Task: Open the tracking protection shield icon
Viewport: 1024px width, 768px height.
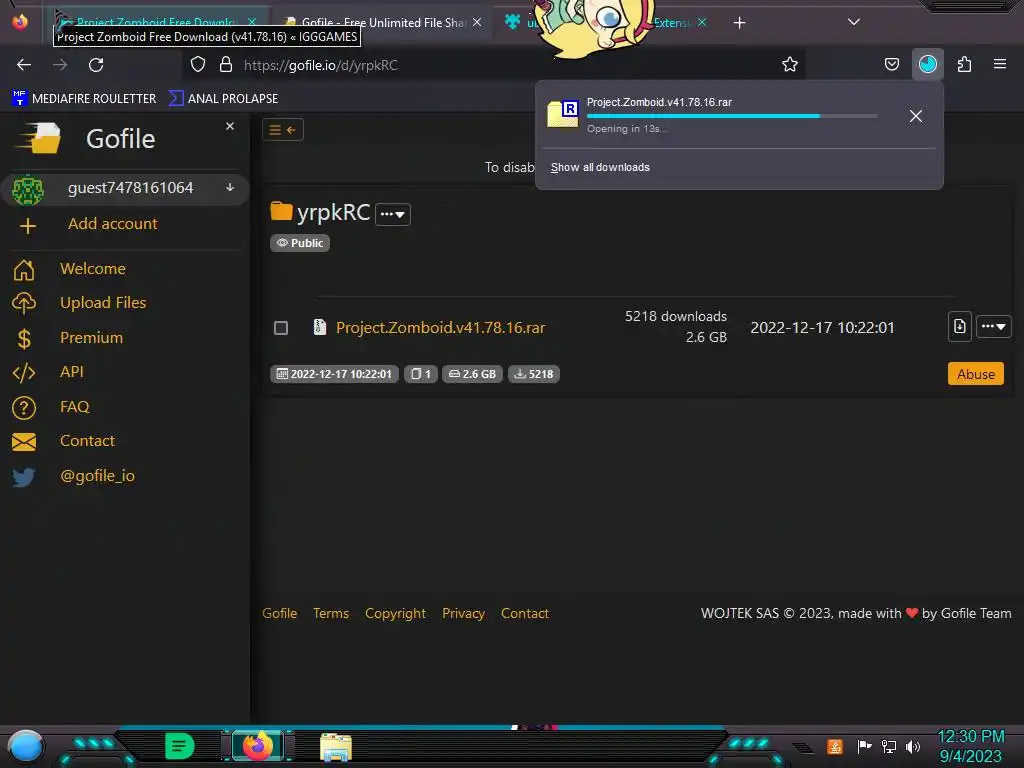Action: pos(198,65)
